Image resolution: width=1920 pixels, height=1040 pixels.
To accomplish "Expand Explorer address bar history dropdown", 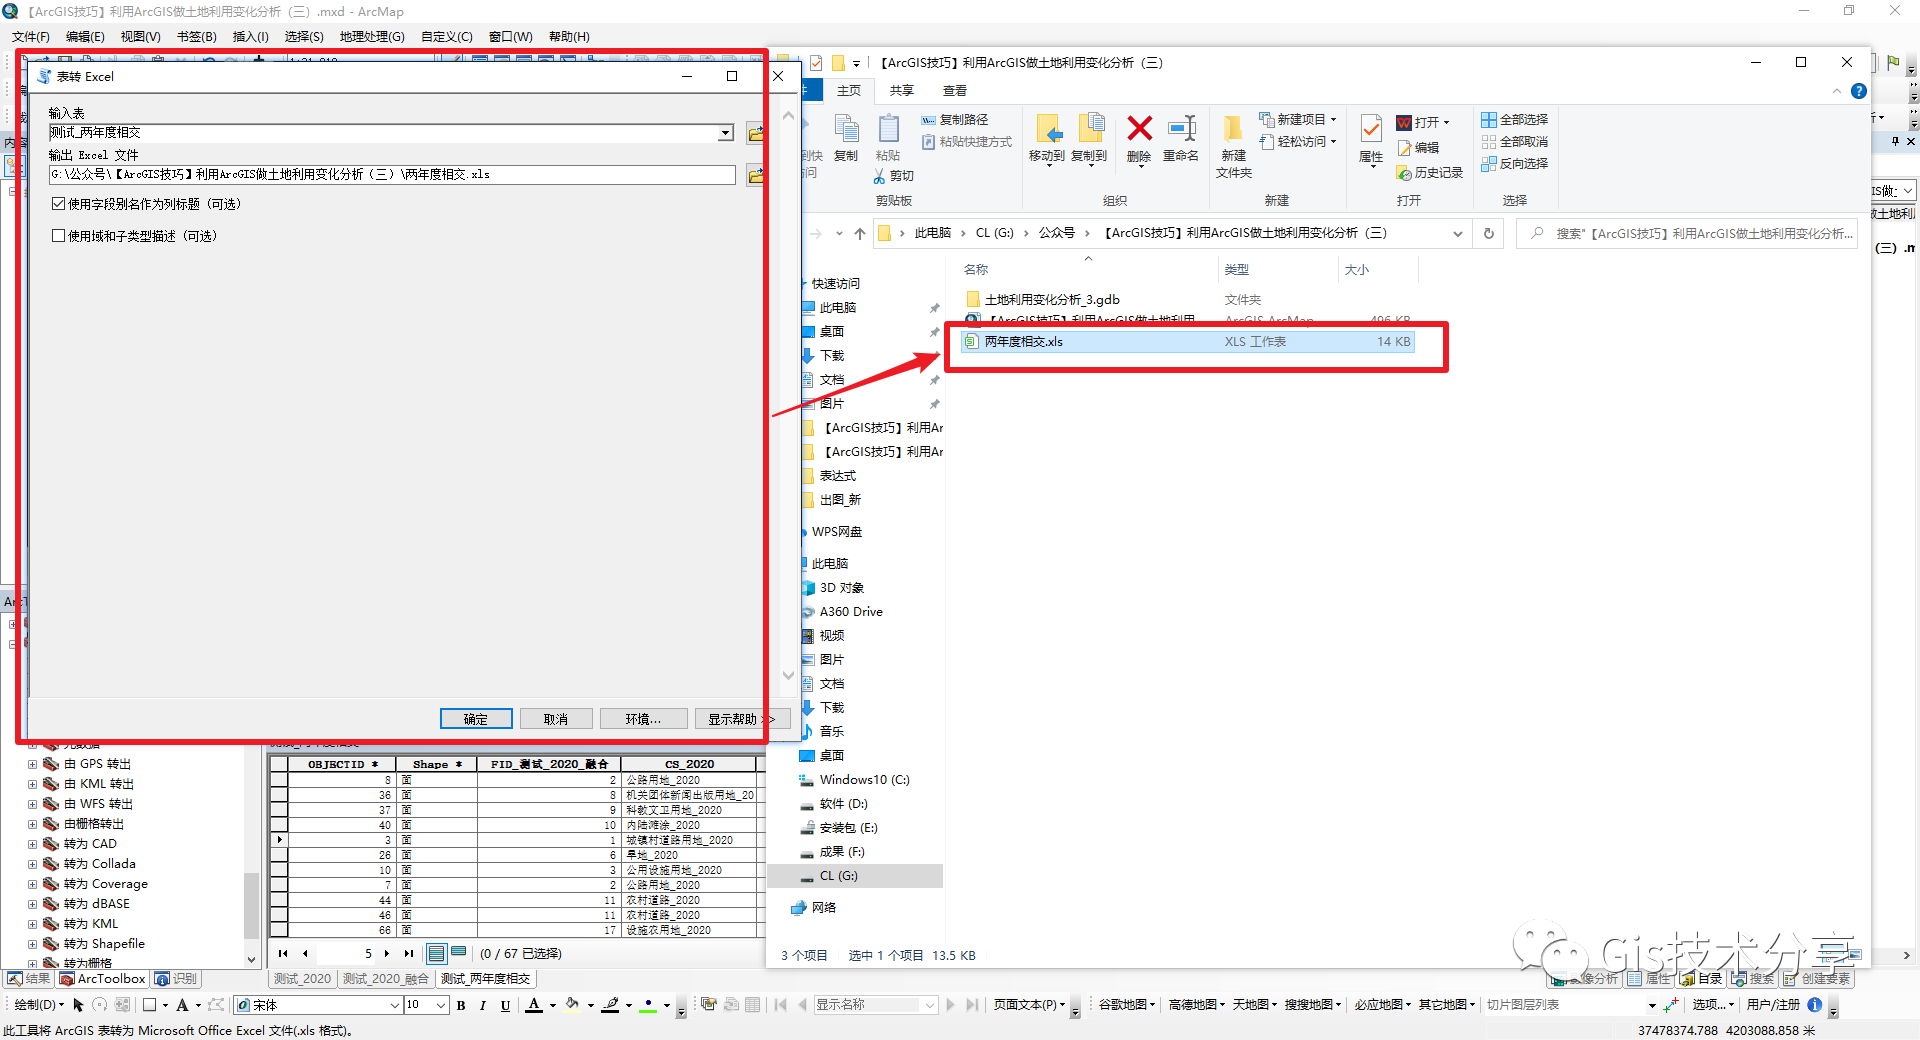I will tap(1458, 233).
